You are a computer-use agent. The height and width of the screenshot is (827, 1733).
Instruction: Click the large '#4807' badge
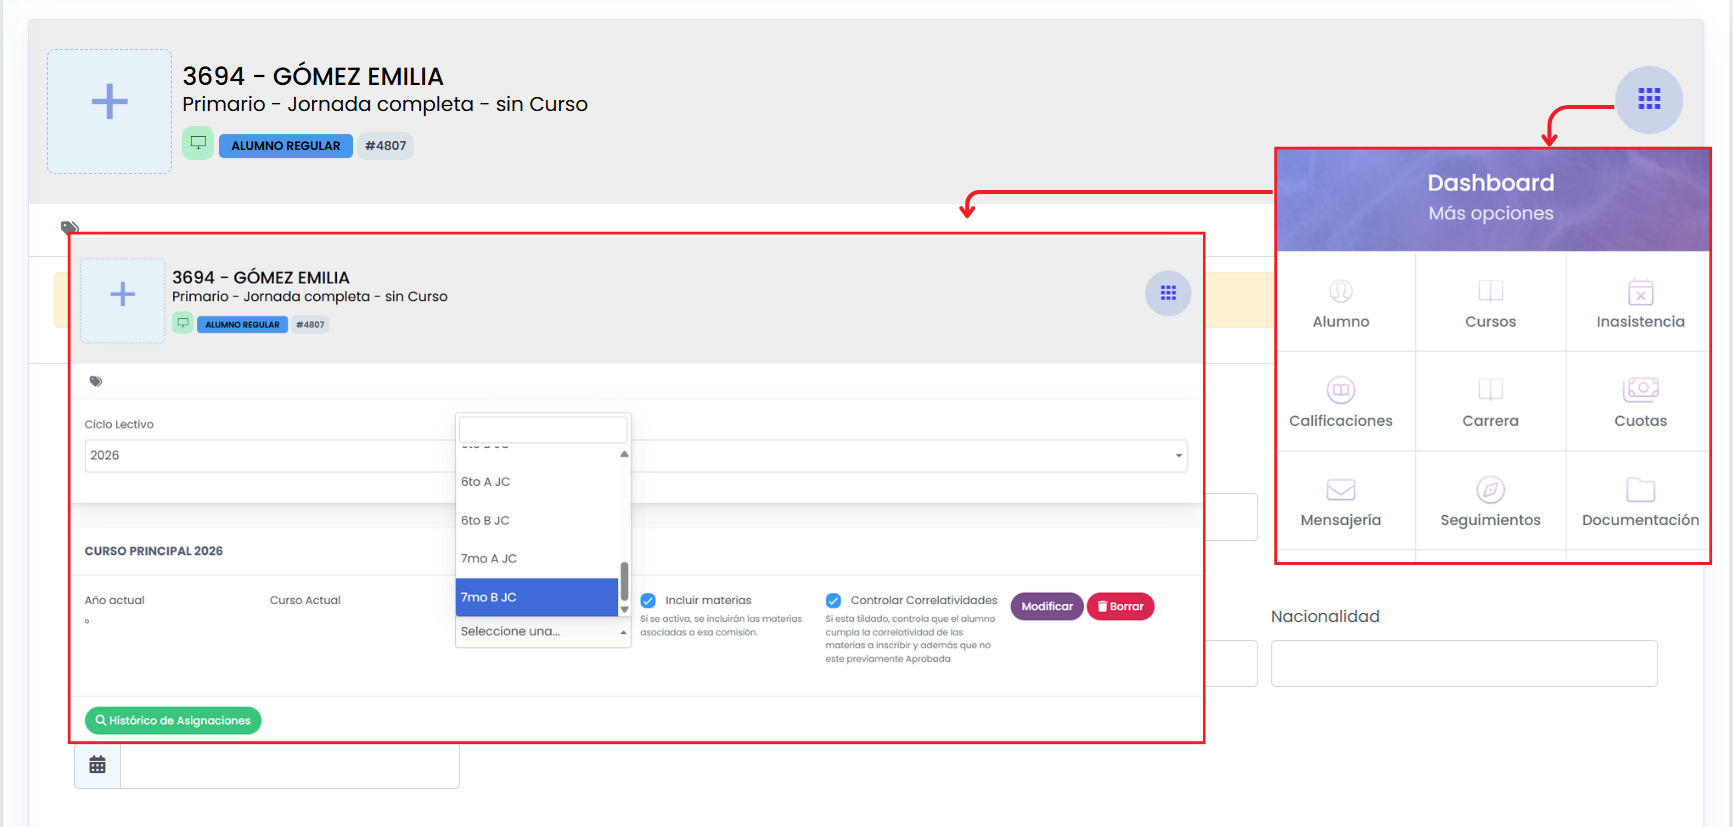coord(386,146)
